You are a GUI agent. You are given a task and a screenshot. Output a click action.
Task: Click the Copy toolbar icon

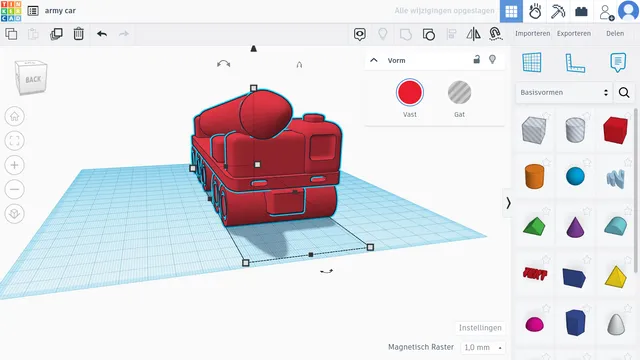point(11,34)
